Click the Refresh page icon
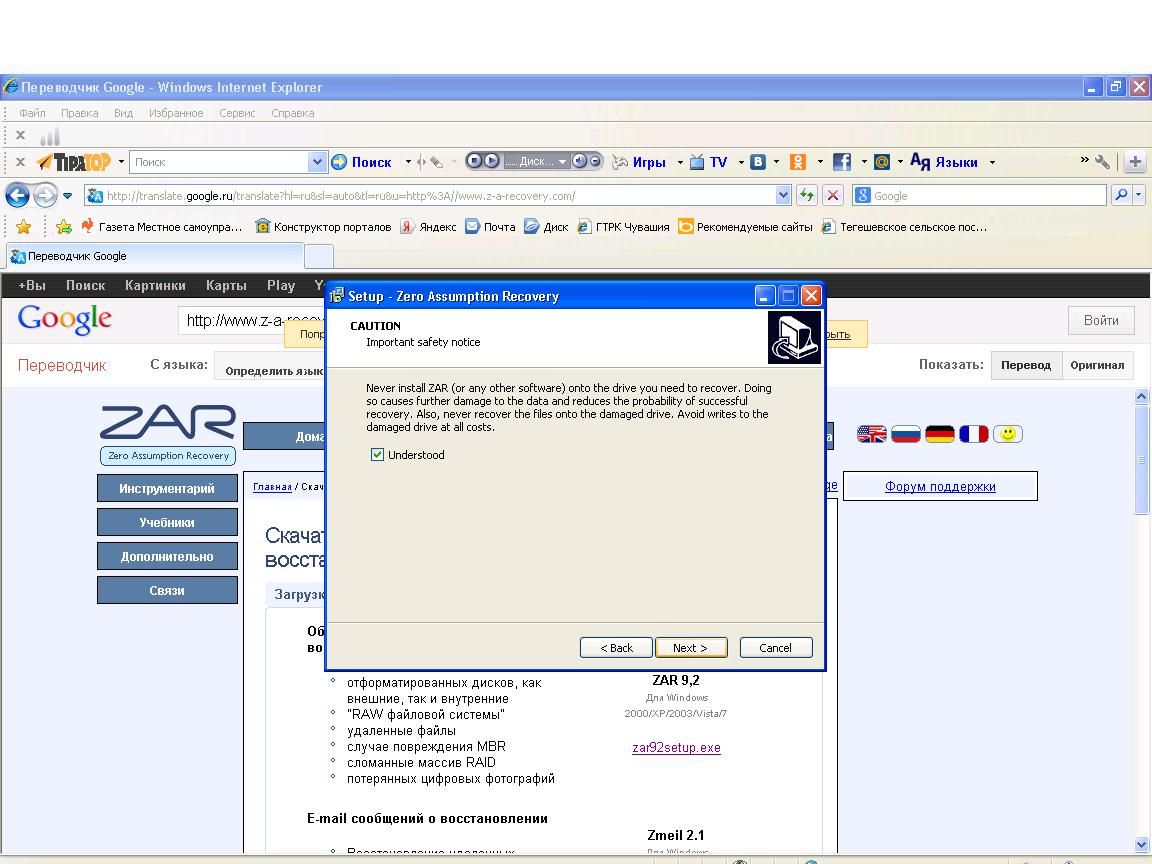Viewport: 1152px width, 864px height. click(x=807, y=195)
